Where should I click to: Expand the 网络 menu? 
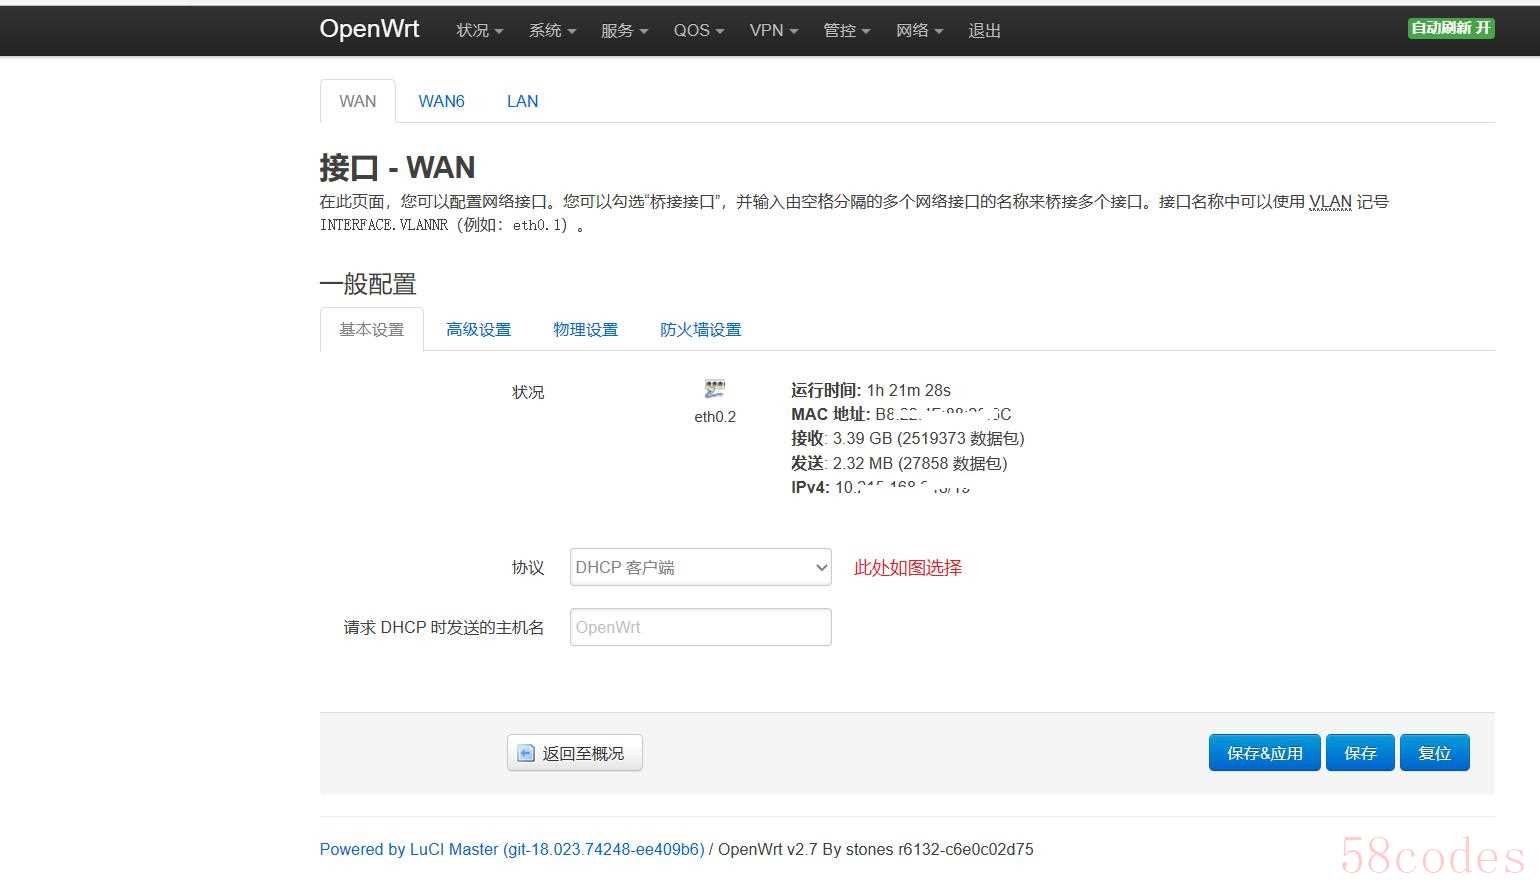(919, 31)
